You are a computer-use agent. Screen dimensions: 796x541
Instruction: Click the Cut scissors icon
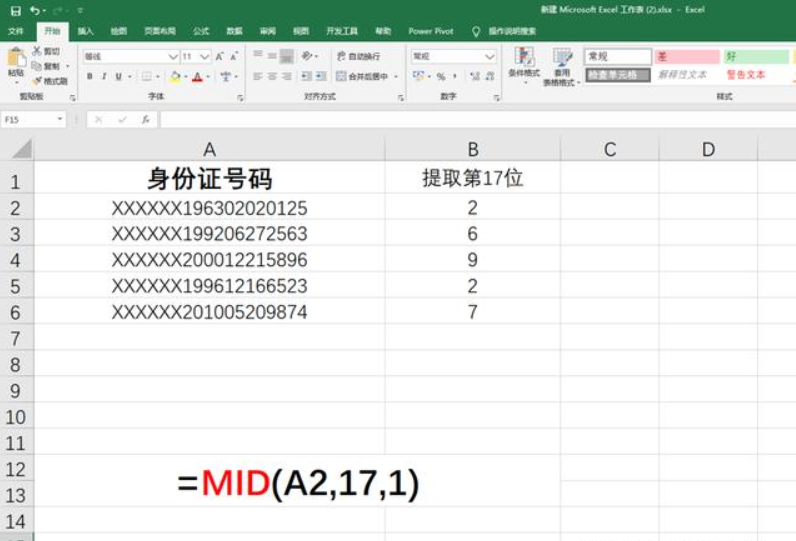(37, 51)
